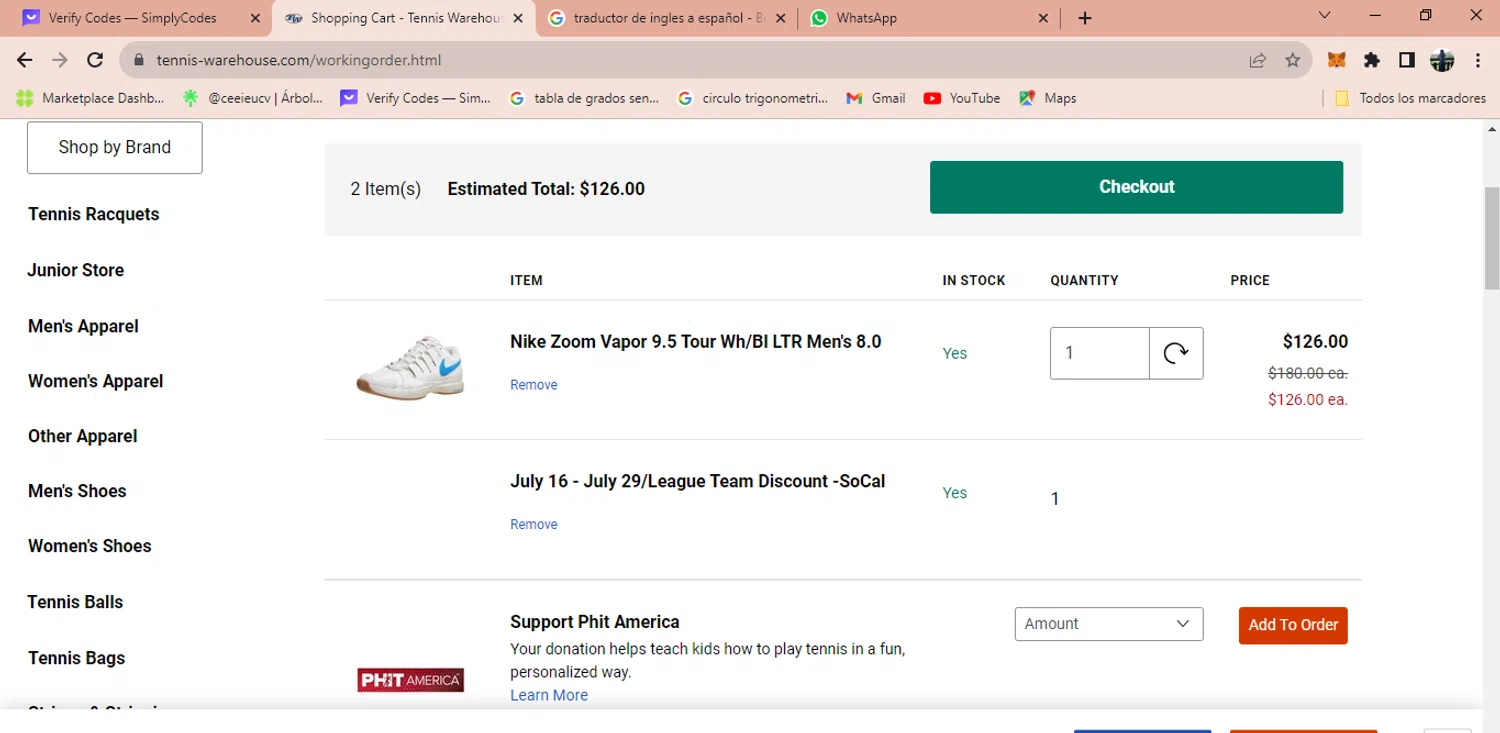The width and height of the screenshot is (1500, 733).
Task: Close the traductor de ingles tab
Action: pyautogui.click(x=781, y=18)
